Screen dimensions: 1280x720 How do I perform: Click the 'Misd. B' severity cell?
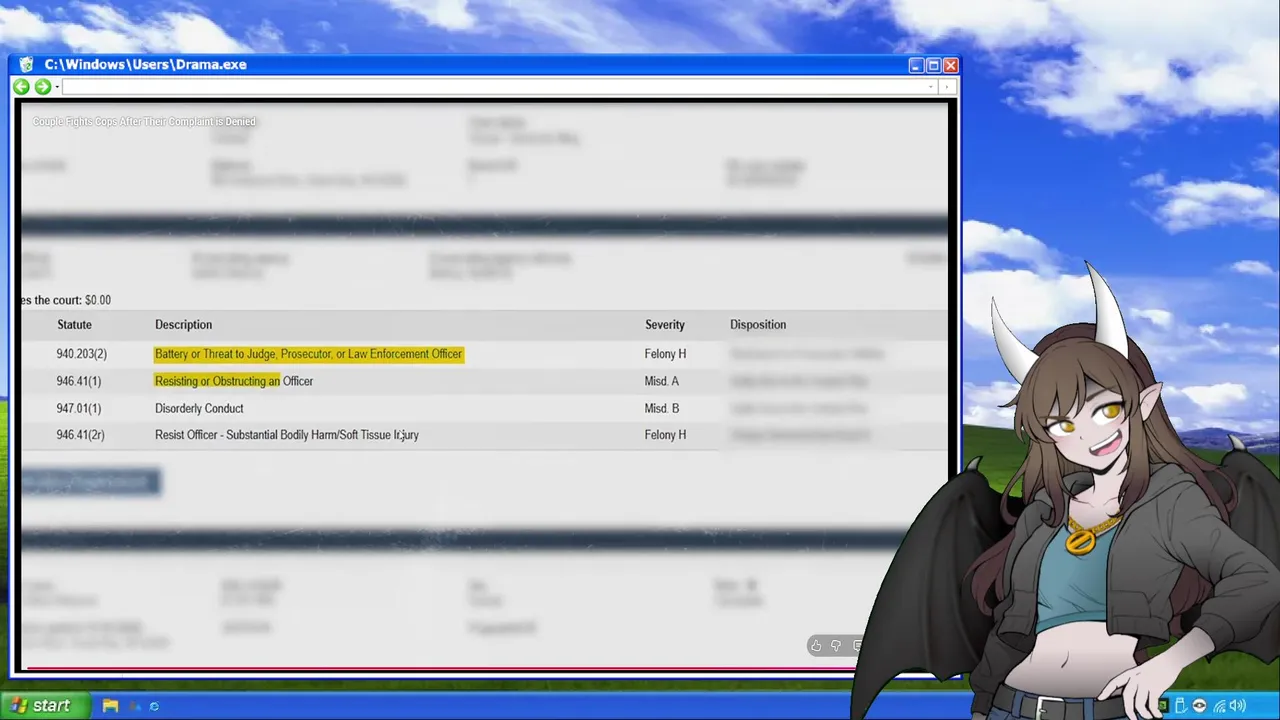(662, 408)
